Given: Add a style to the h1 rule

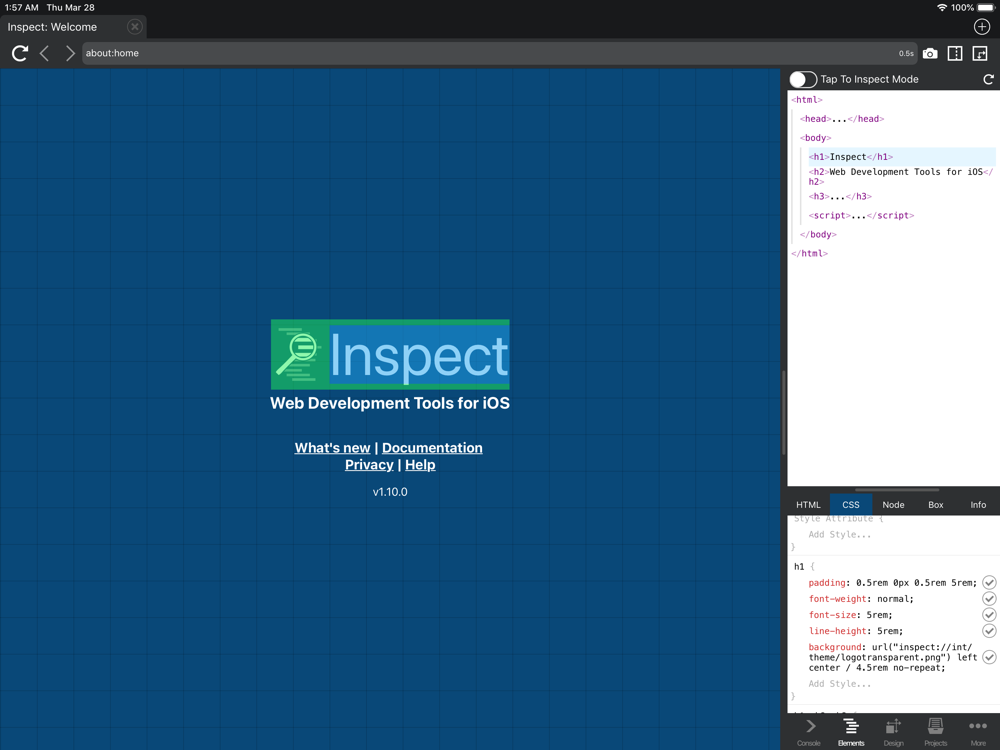Looking at the screenshot, I should click(x=839, y=684).
